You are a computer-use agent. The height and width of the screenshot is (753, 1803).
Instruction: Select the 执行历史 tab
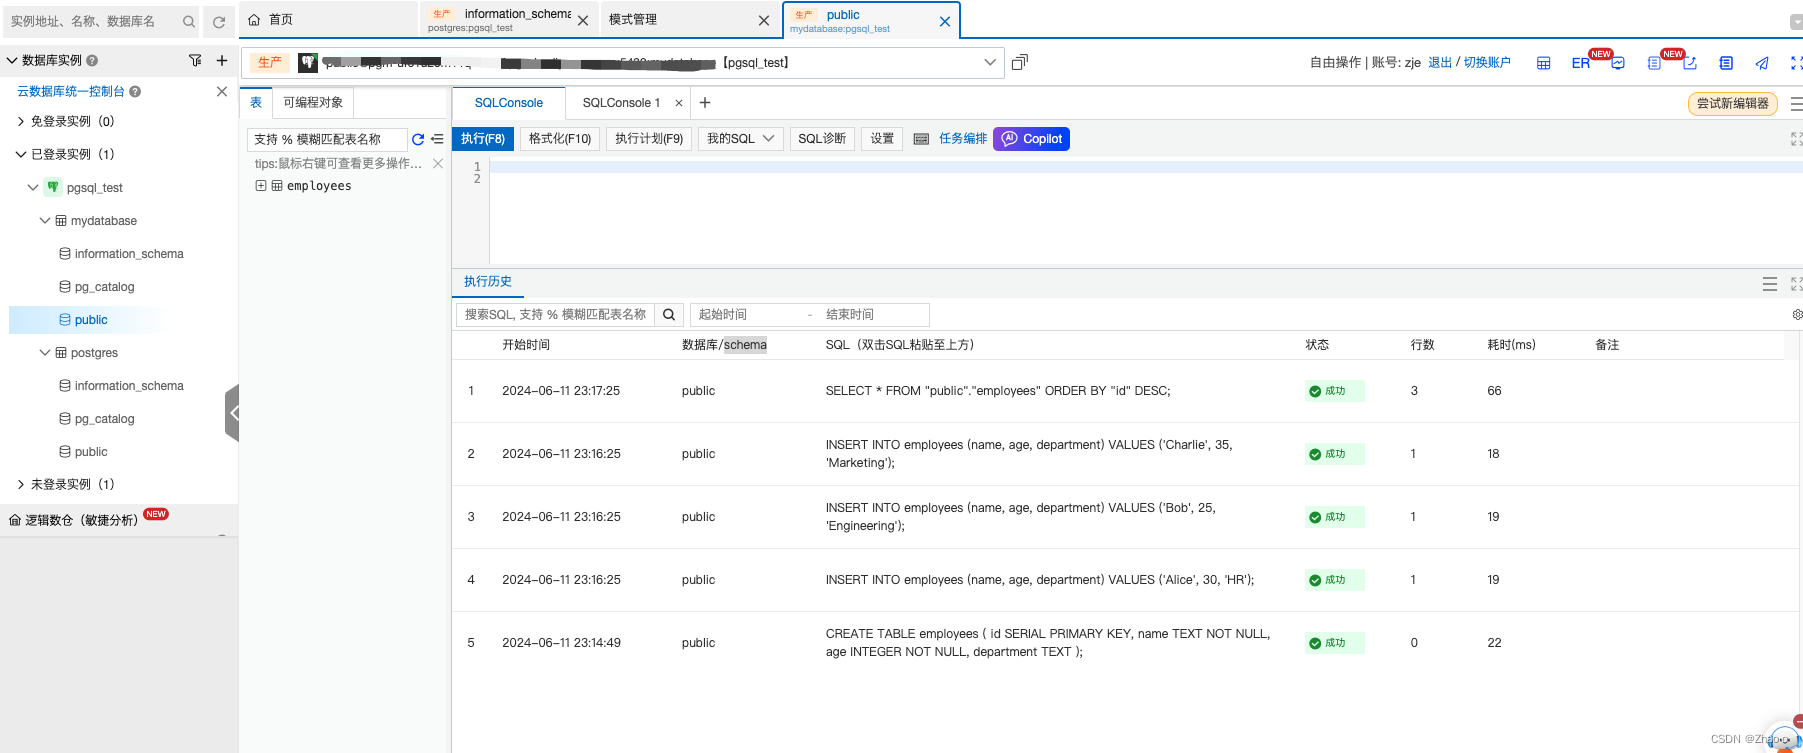[488, 282]
